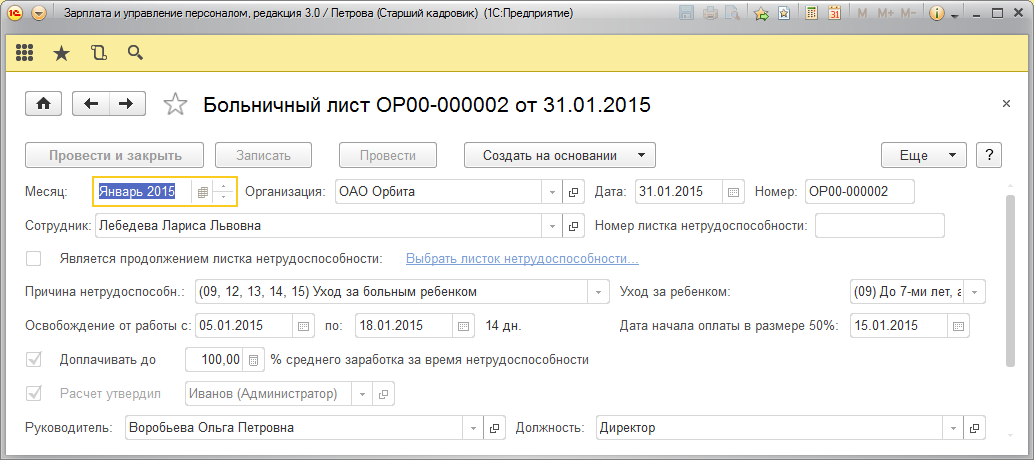Open ОАО Орбита organization card button
Screen dimensions: 1034x460
573,192
